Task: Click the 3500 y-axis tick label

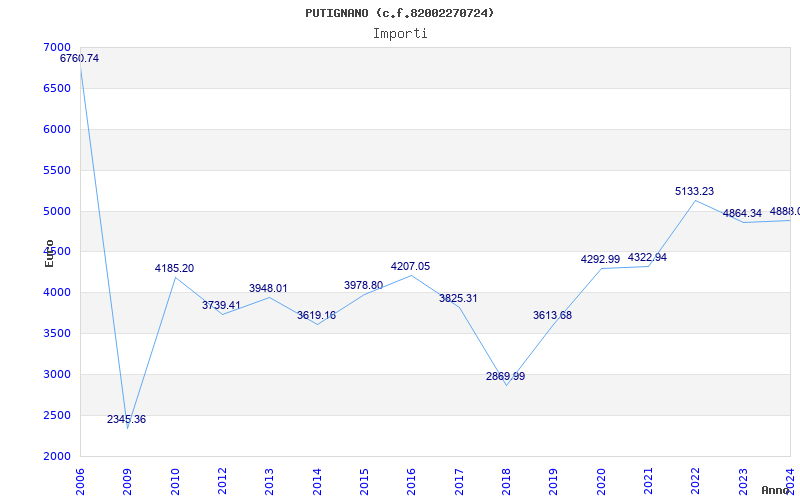Action: coord(58,334)
